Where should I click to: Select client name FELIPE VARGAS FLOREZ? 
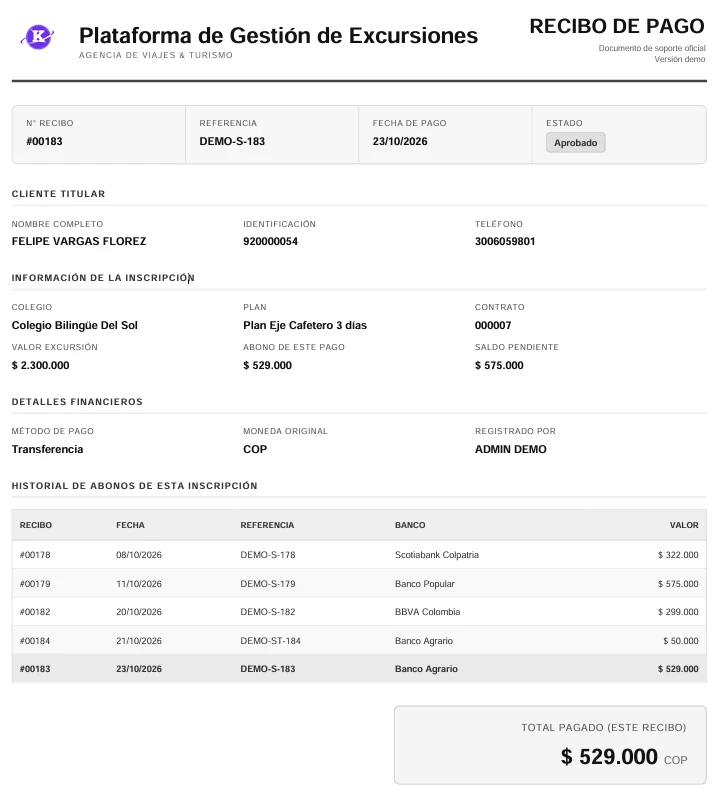click(x=79, y=241)
